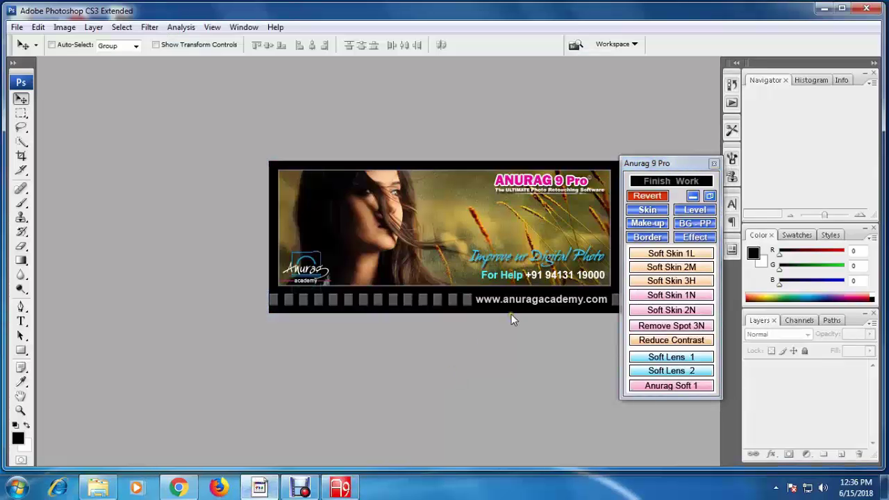Viewport: 889px width, 500px height.
Task: Expand the toolbox to two columns
Action: point(13,63)
